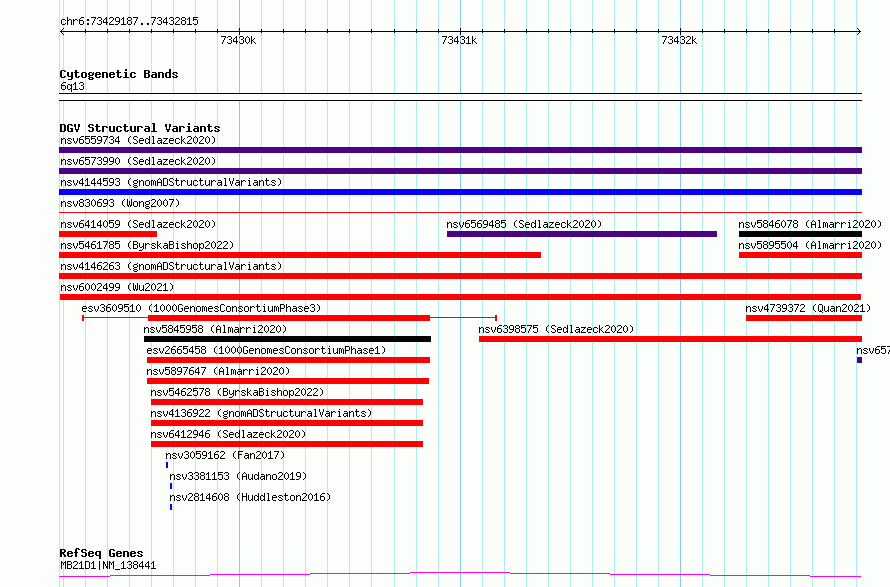Click nsv5897647 (Almarri2020) label
This screenshot has width=890, height=587.
[218, 371]
